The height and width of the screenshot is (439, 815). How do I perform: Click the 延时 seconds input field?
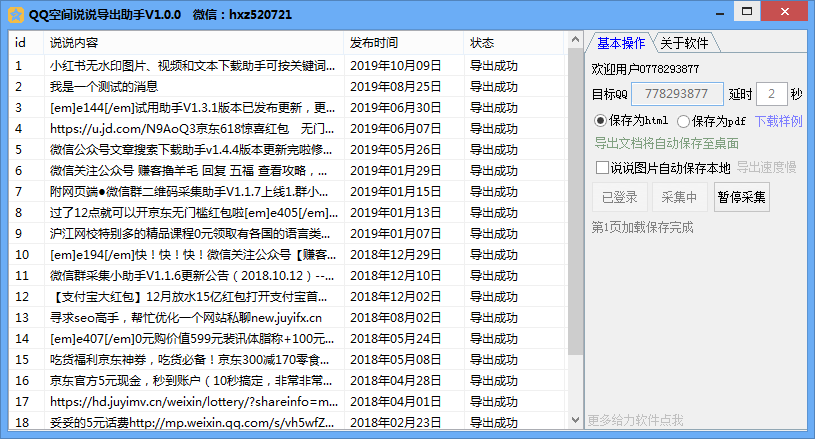coord(771,94)
